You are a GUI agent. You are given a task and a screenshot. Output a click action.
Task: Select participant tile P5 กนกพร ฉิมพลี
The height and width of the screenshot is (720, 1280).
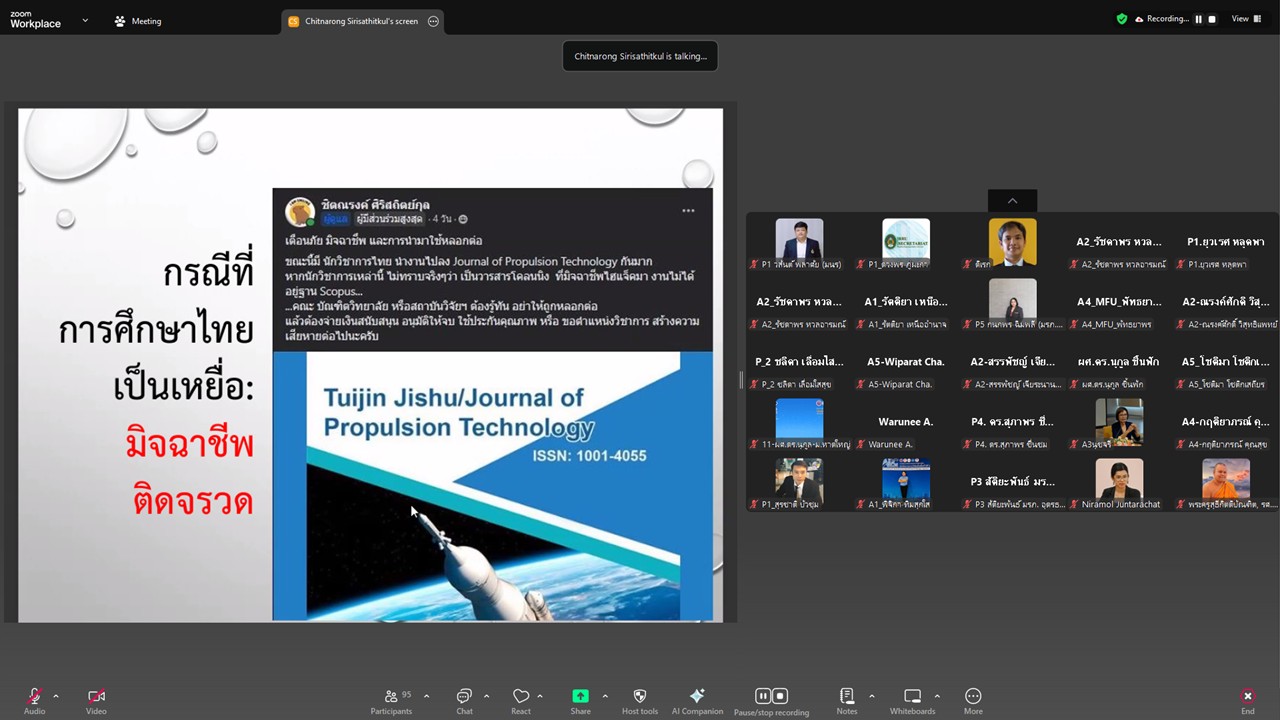click(x=1013, y=304)
